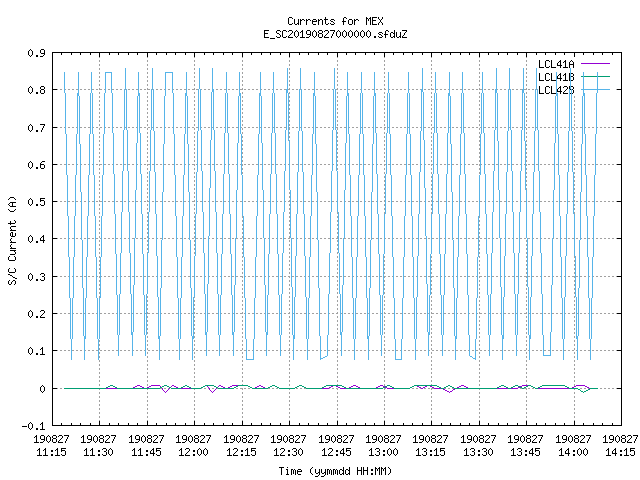The width and height of the screenshot is (640, 480).
Task: Click the 0.6 y-axis tick value
Action: [x=36, y=165]
